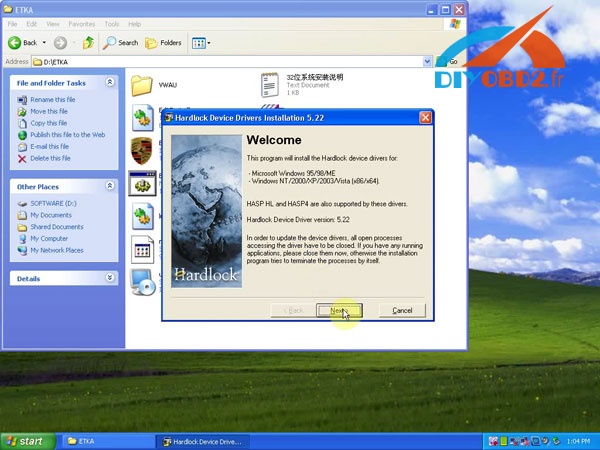This screenshot has height=450, width=600.
Task: Open SOFTWARE (D:) drive link
Action: (47, 204)
